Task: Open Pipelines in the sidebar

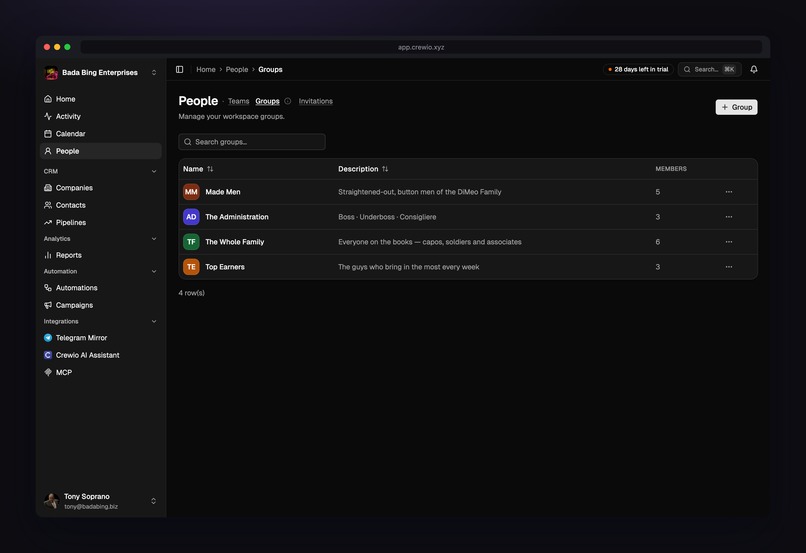Action: point(100,223)
